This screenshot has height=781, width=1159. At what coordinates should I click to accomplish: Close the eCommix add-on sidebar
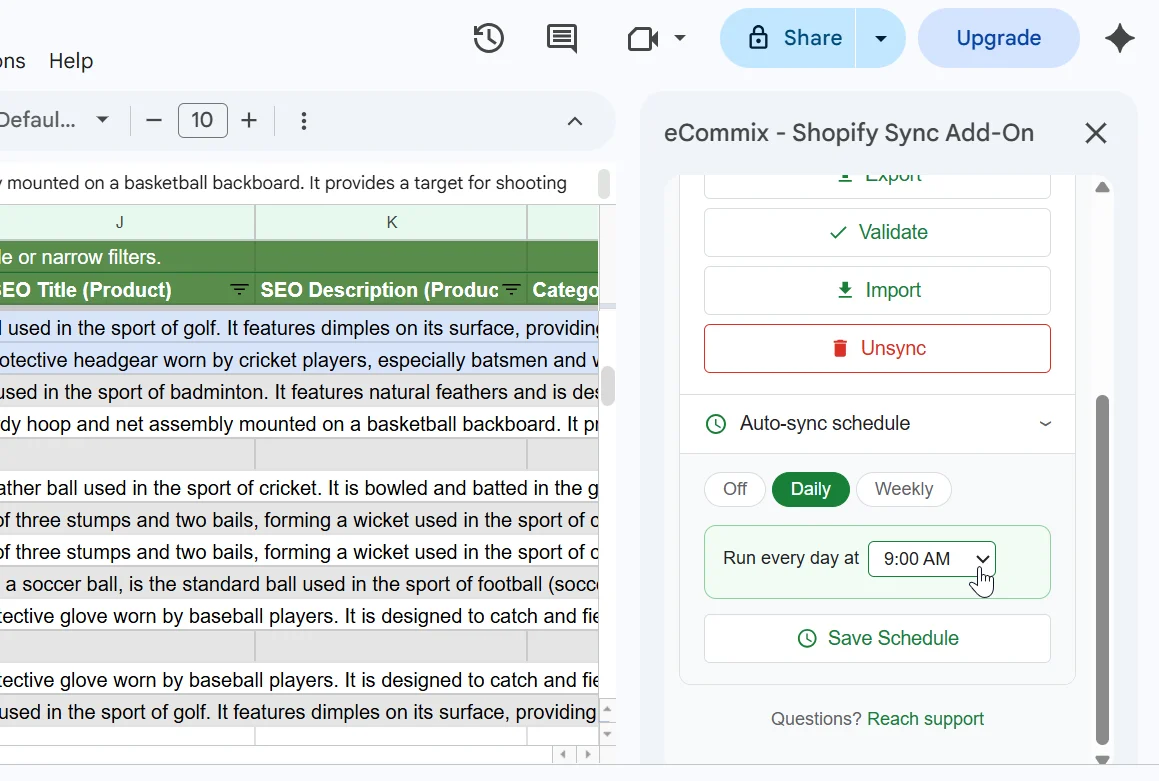pos(1095,133)
